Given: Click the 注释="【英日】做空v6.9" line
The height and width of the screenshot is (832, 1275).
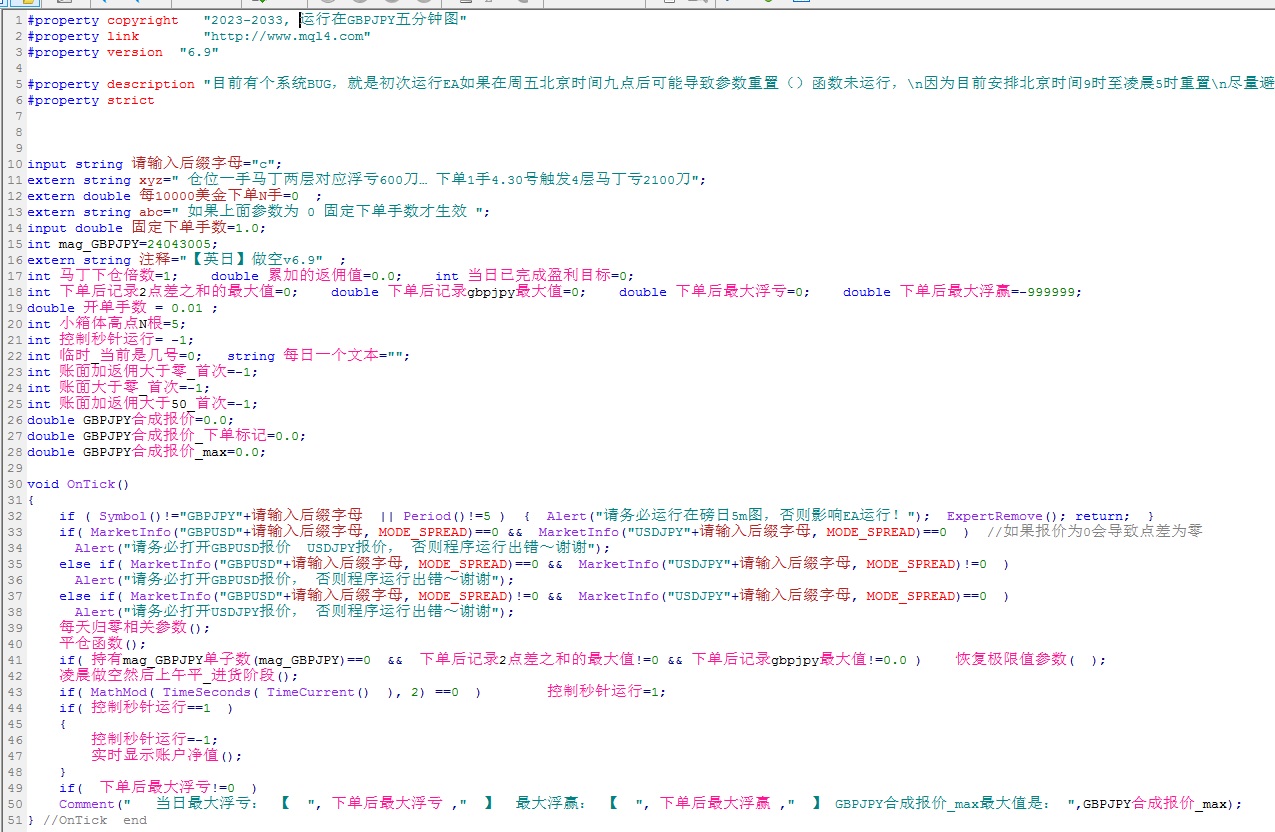Looking at the screenshot, I should (187, 260).
